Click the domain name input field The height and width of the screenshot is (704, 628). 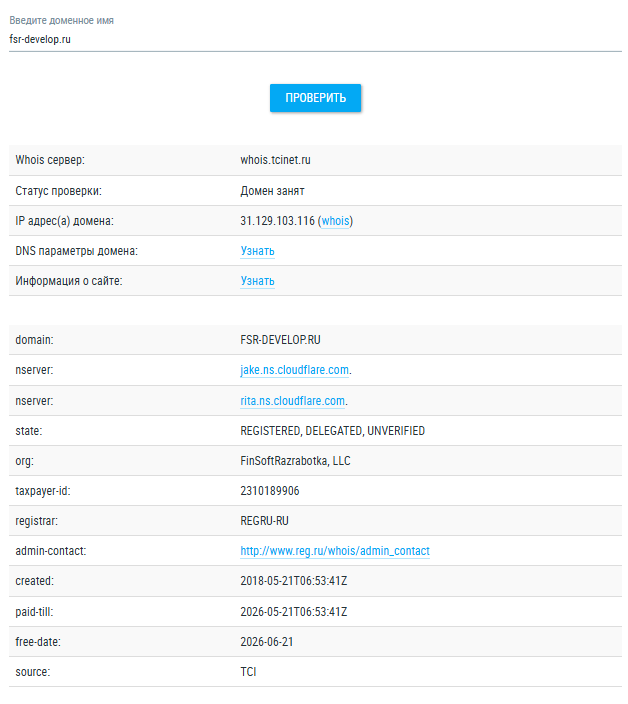315,40
